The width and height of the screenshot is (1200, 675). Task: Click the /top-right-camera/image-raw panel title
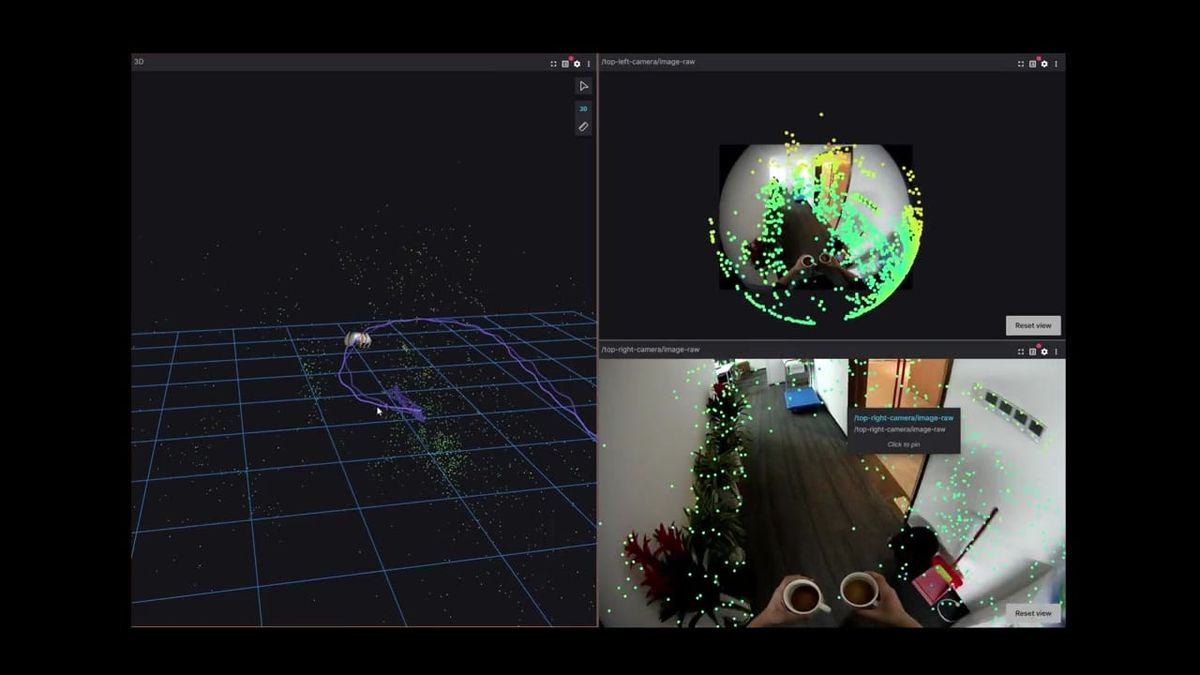point(650,350)
